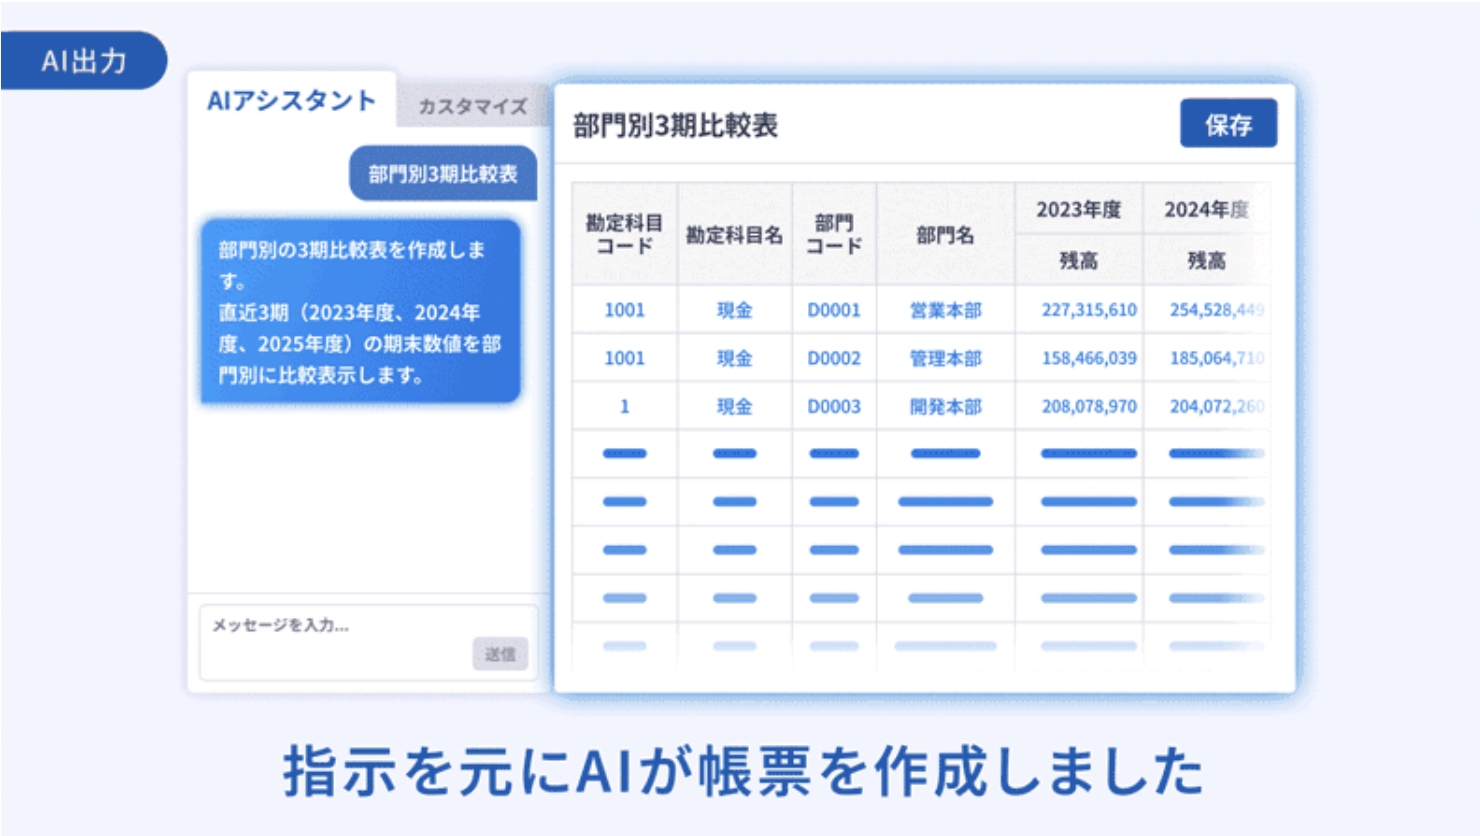Select the 部門別3期比較表 chat bubble label
The height and width of the screenshot is (836, 1480).
pos(443,173)
